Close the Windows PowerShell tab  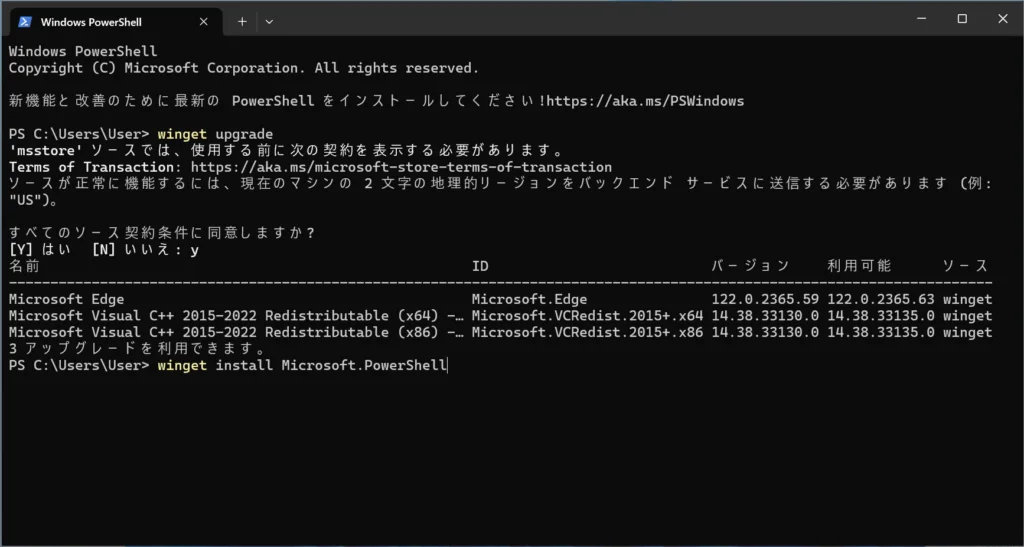coord(202,21)
